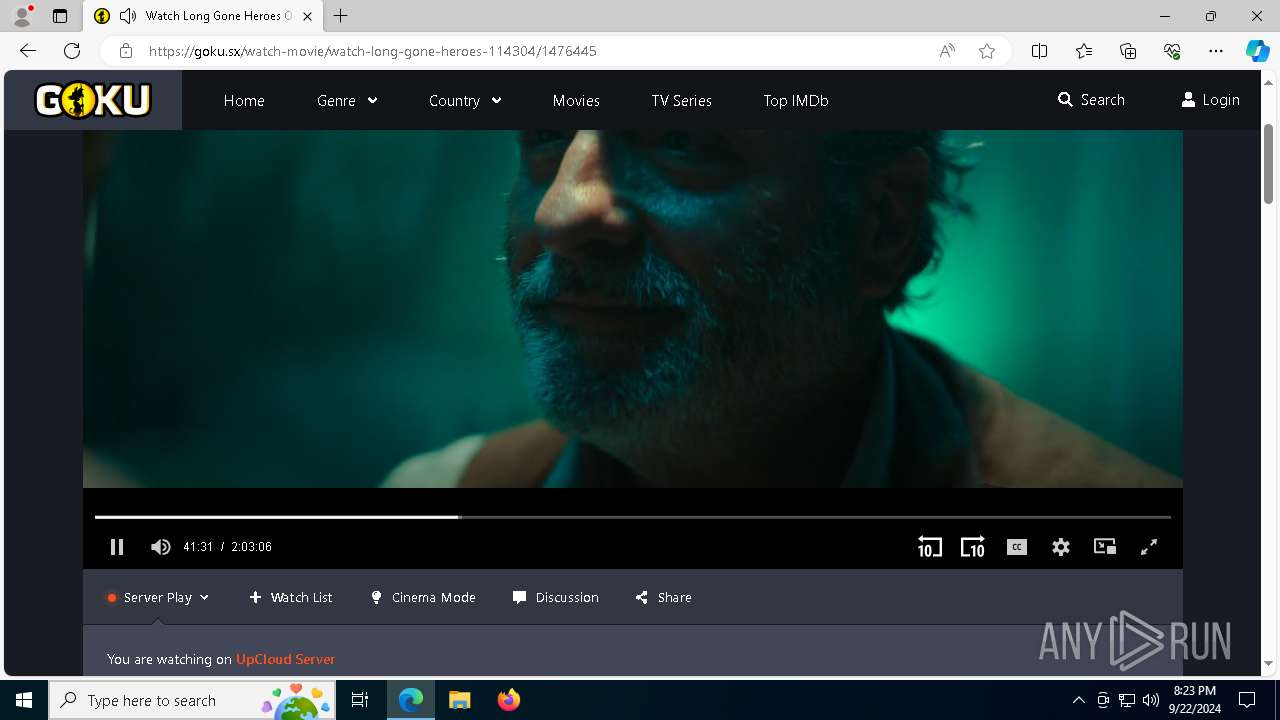This screenshot has height=720, width=1280.
Task: Open clock and date flyout
Action: pos(1196,700)
